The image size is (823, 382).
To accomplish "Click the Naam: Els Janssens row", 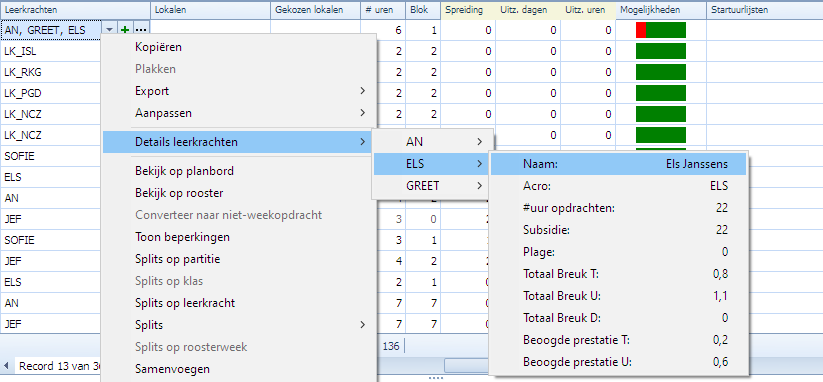I will [618, 164].
